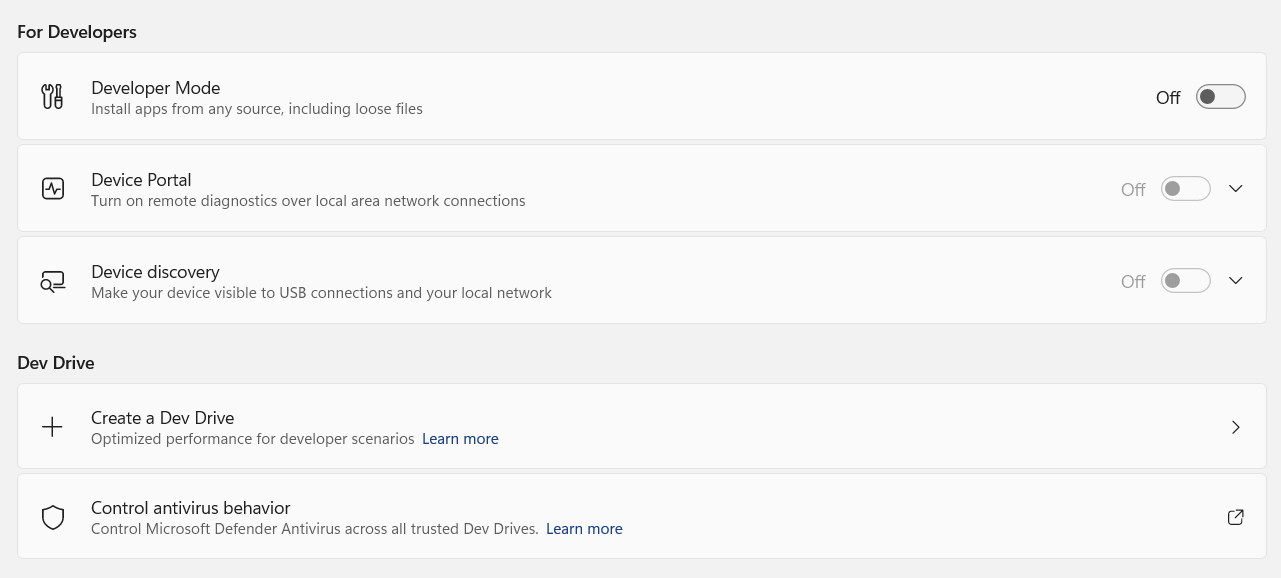Open Learn more link for Dev Drive

(x=460, y=439)
